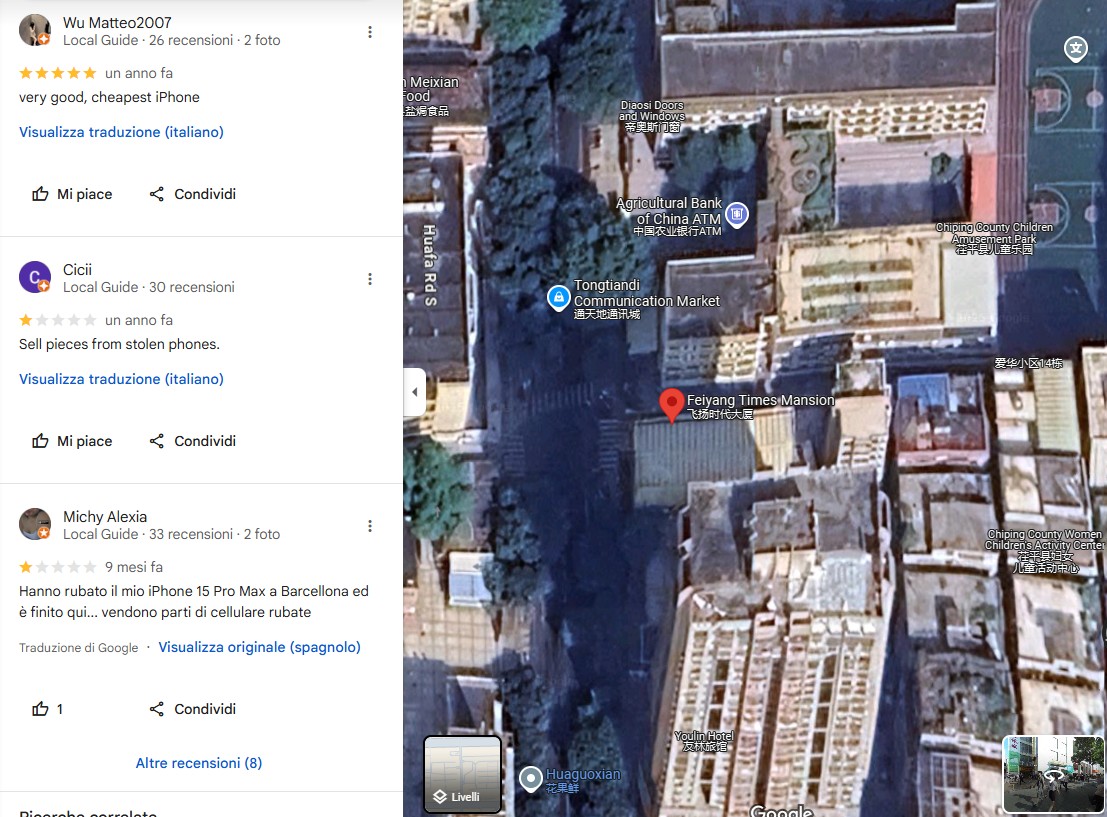1107x817 pixels.
Task: Open the options menu for Michy Alexia's review
Action: click(x=370, y=526)
